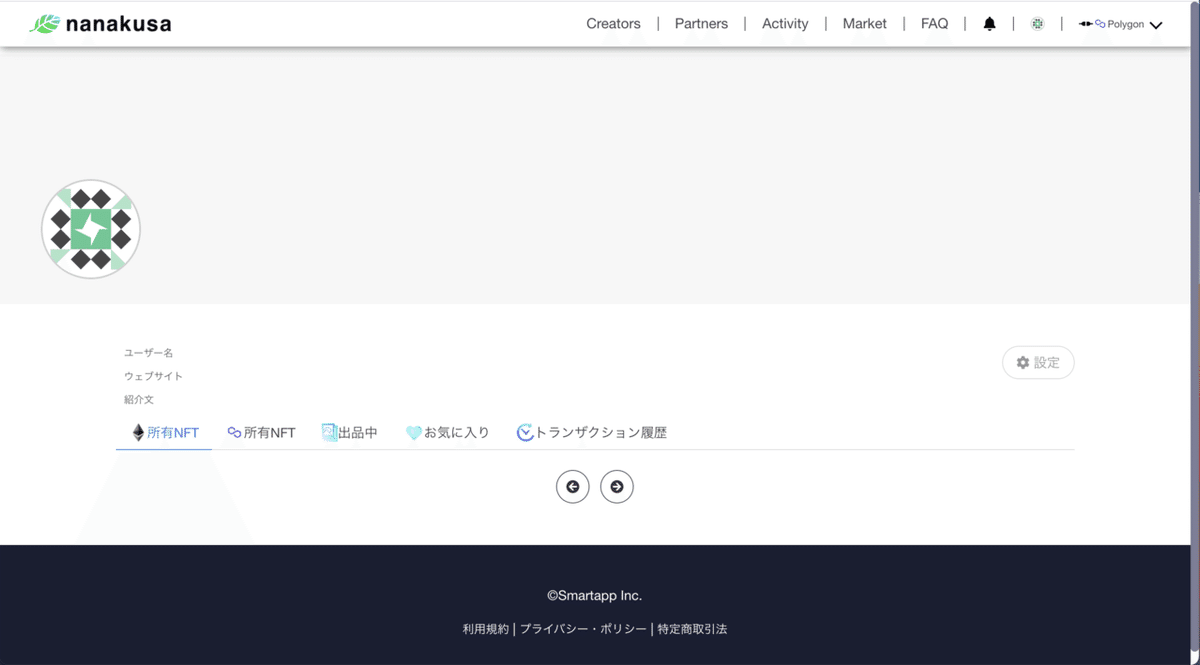Click the gear icon in the 設定 button
The width and height of the screenshot is (1200, 665).
point(1021,362)
